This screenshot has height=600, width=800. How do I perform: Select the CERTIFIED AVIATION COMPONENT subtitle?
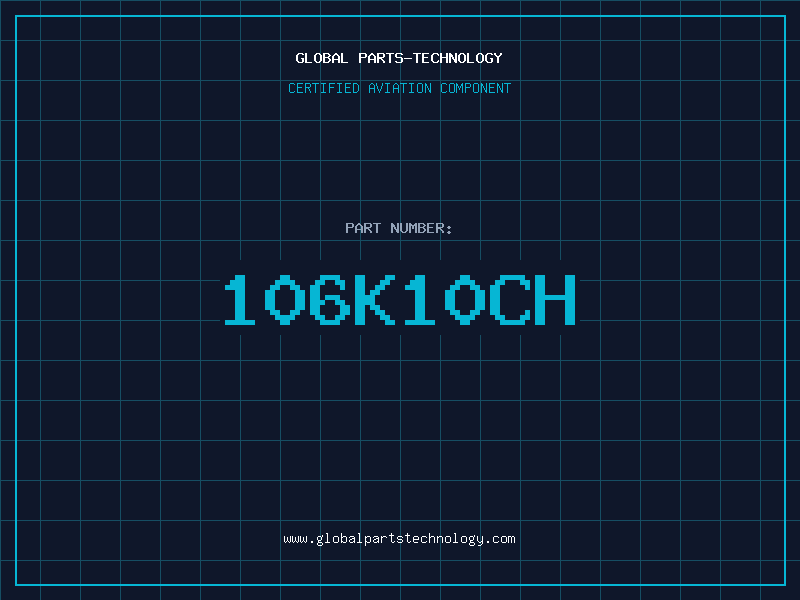[x=399, y=89]
